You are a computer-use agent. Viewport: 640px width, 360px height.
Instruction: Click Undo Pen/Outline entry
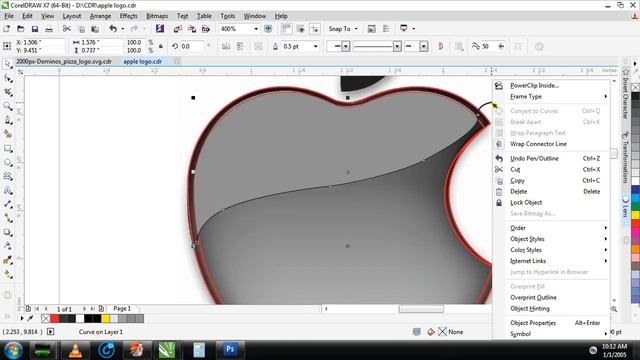point(534,158)
